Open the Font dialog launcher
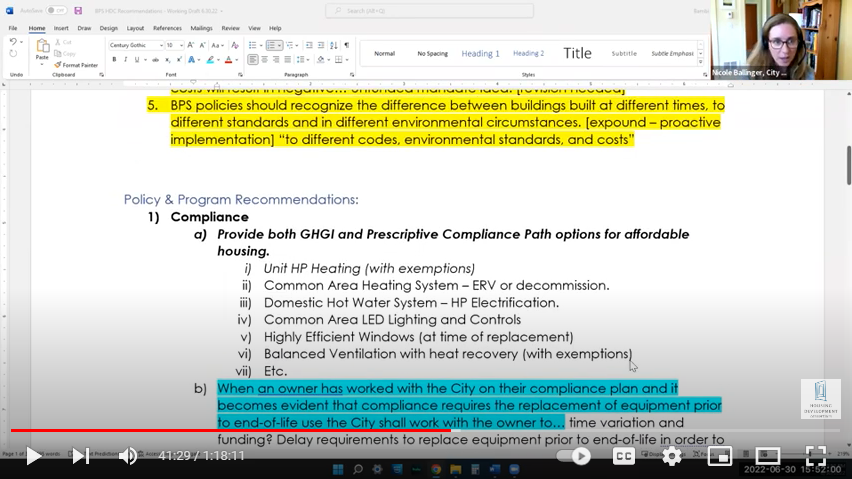This screenshot has width=852, height=479. click(240, 75)
